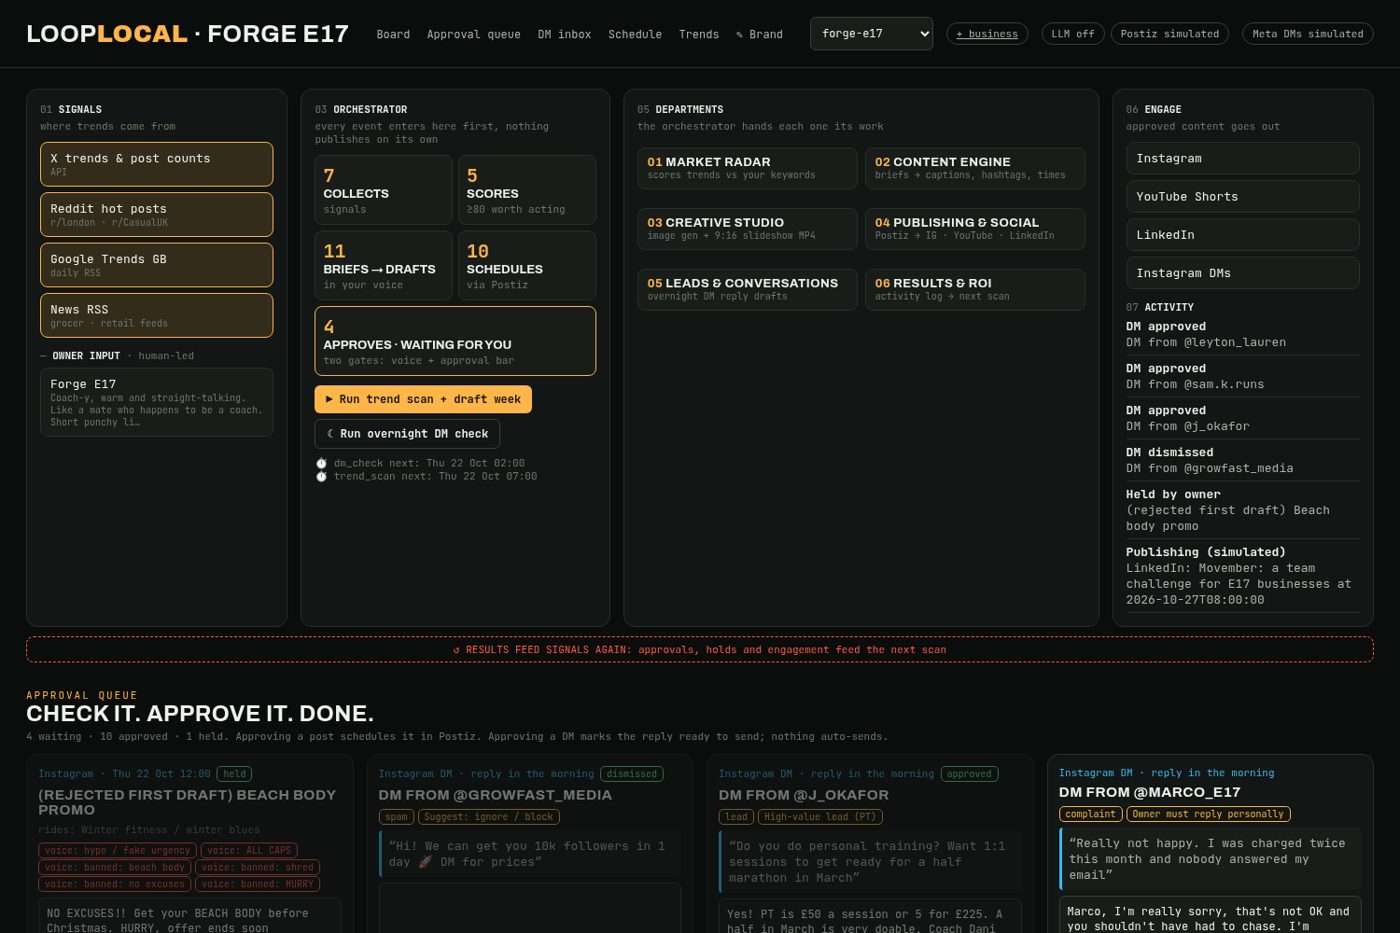Click the Postiz simulated status pill
Viewport: 1400px width, 933px height.
pos(1170,34)
